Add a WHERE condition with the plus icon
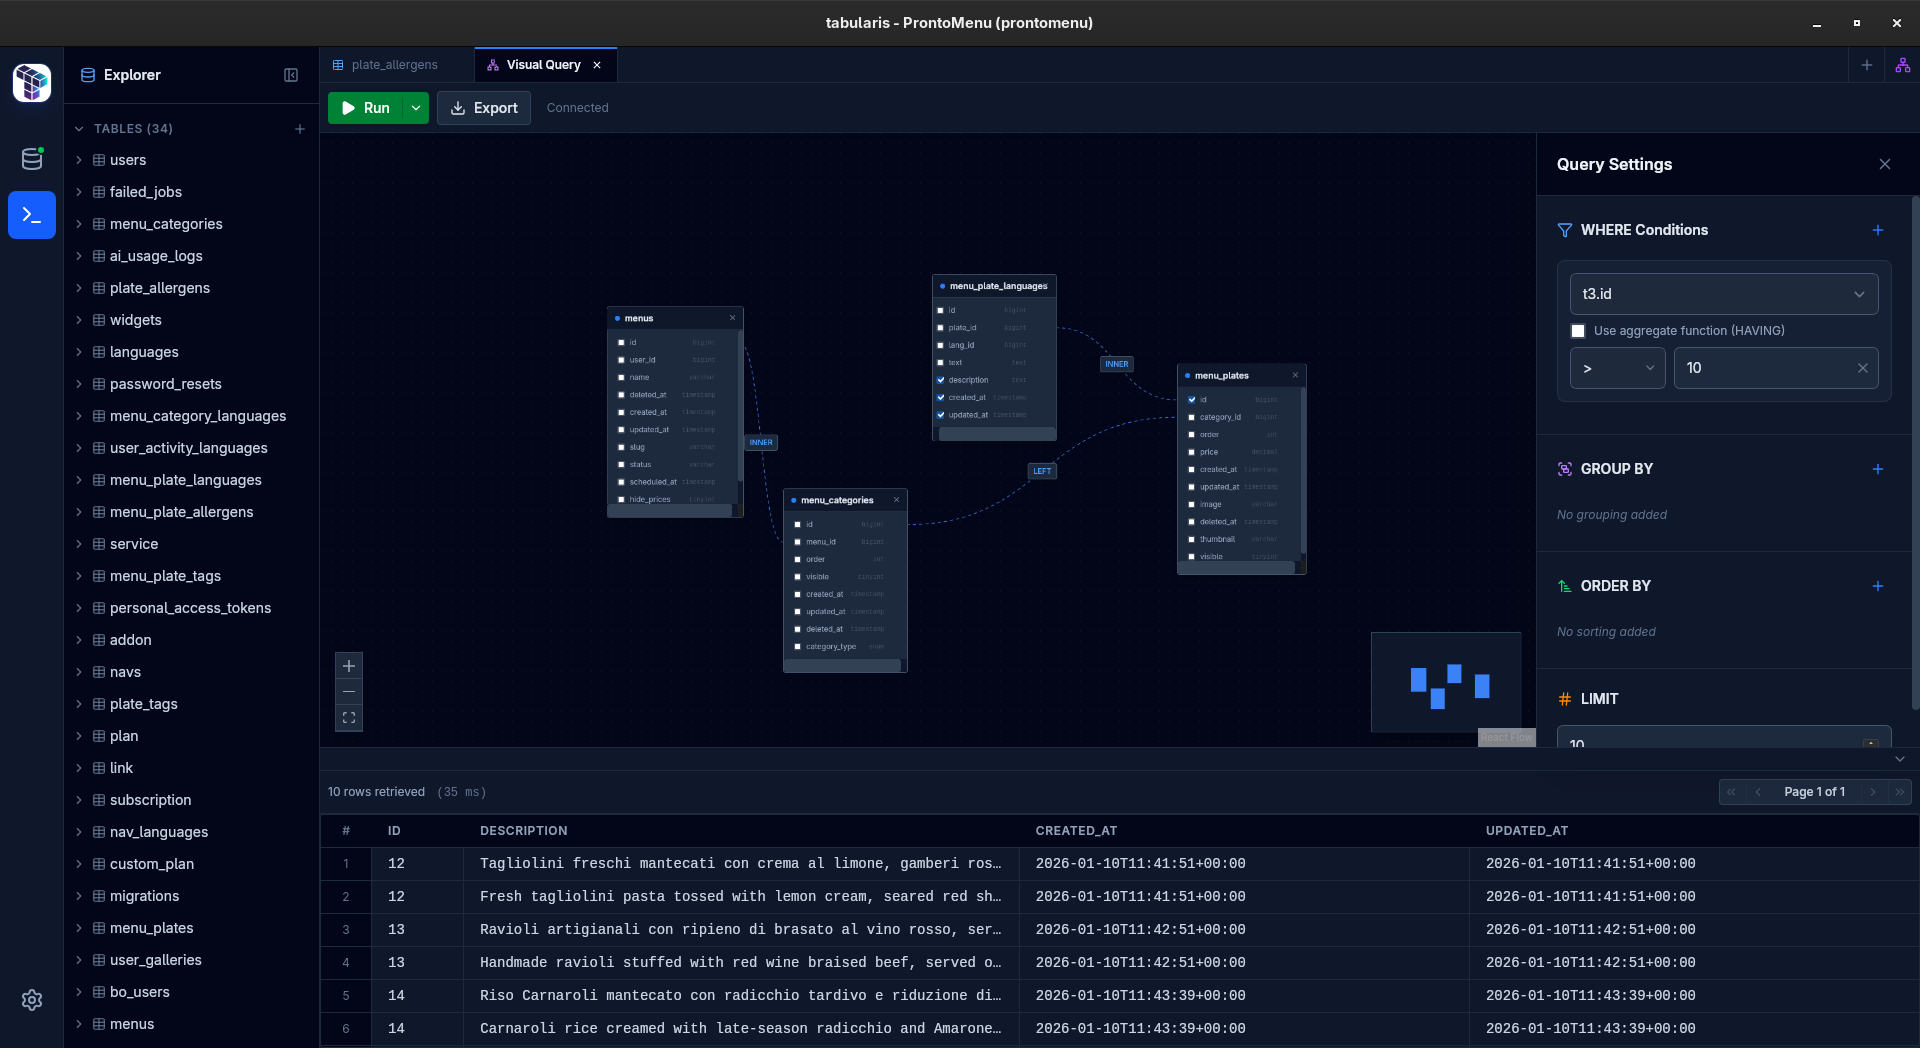Image resolution: width=1920 pixels, height=1048 pixels. (1878, 230)
